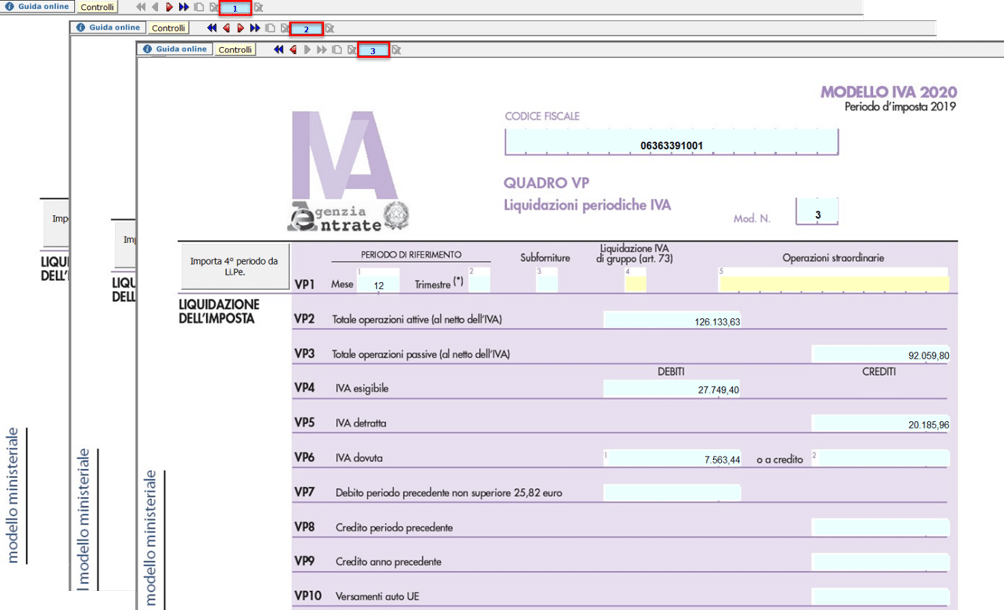The height and width of the screenshot is (610, 1004).
Task: Click the Mod. N. field
Action: click(x=817, y=211)
